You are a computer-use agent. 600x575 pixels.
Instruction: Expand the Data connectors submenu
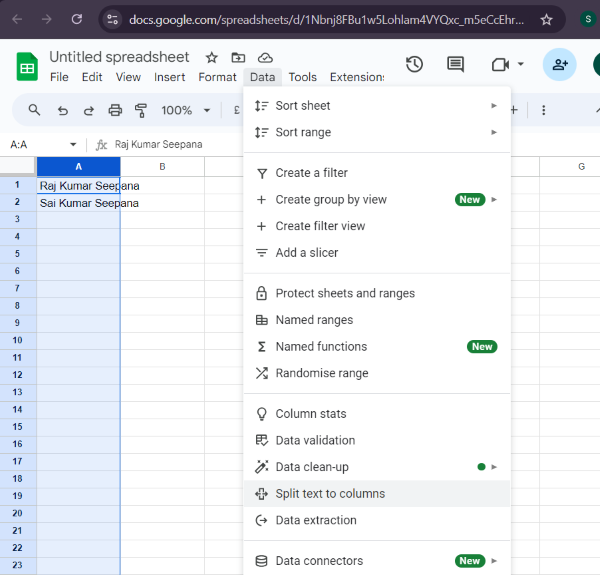(x=494, y=561)
